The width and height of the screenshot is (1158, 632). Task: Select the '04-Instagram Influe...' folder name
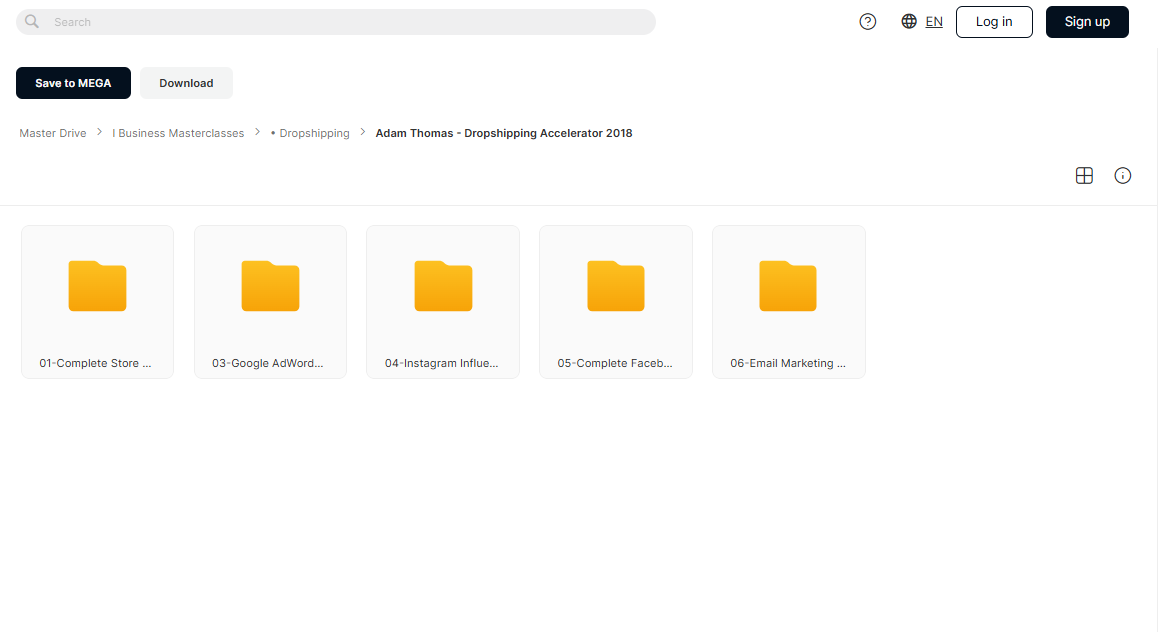(442, 363)
